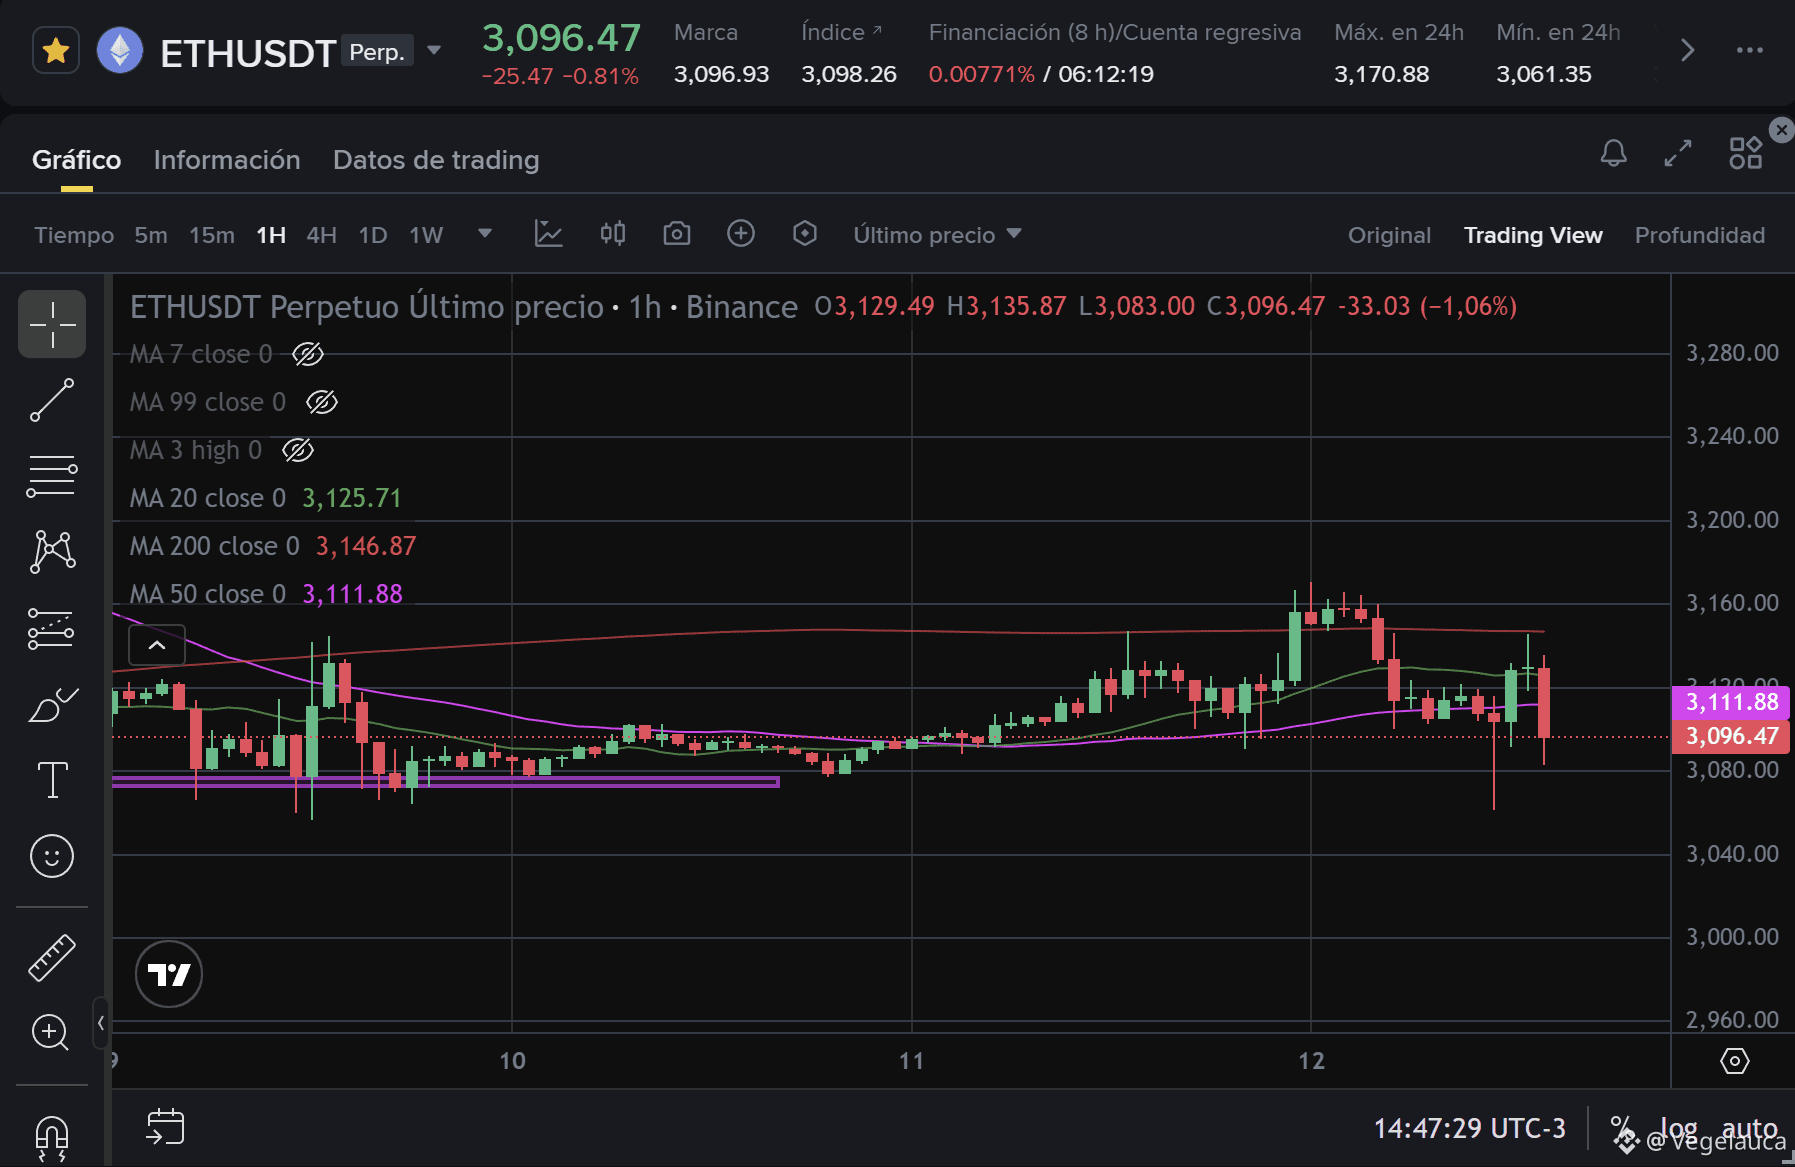Image resolution: width=1795 pixels, height=1167 pixels.
Task: Select the brush drawing tool
Action: 52,704
